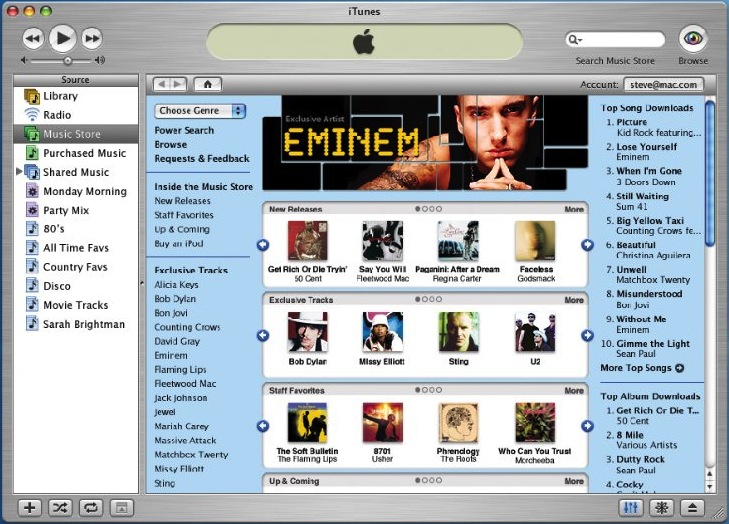Select the All Time Favs playlist
The height and width of the screenshot is (524, 729).
point(76,248)
